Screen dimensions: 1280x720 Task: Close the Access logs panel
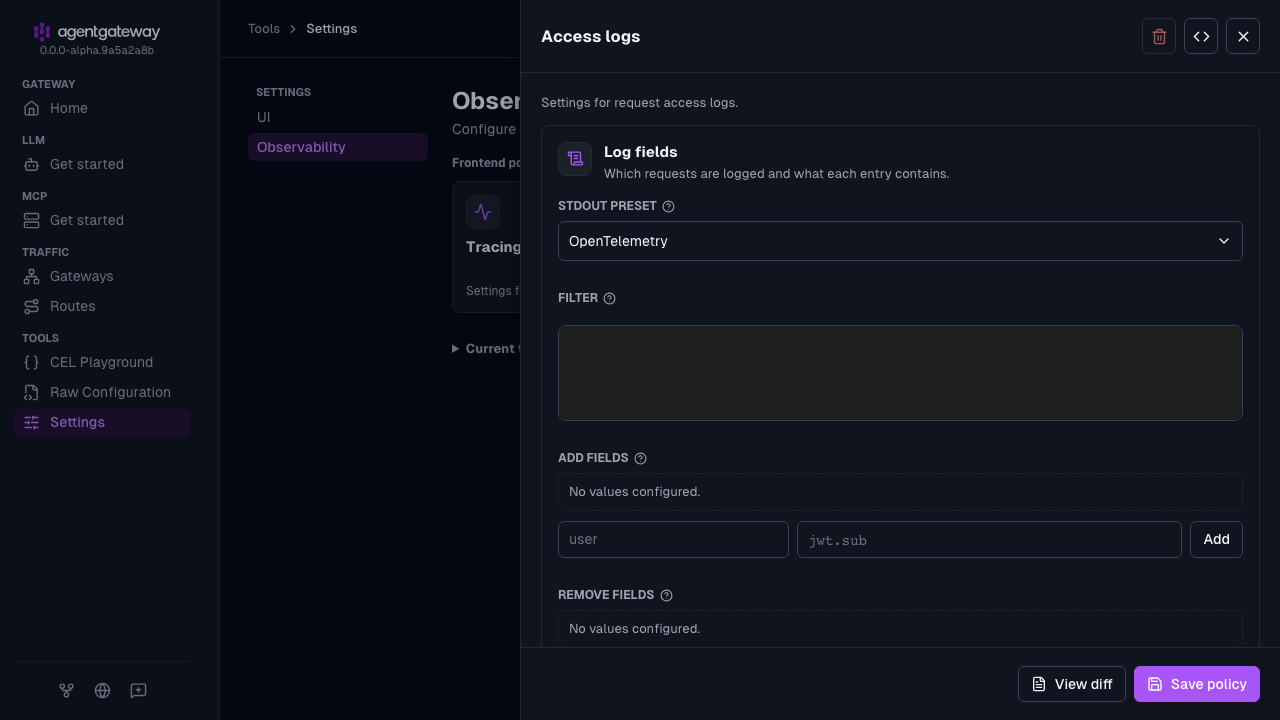(1243, 36)
